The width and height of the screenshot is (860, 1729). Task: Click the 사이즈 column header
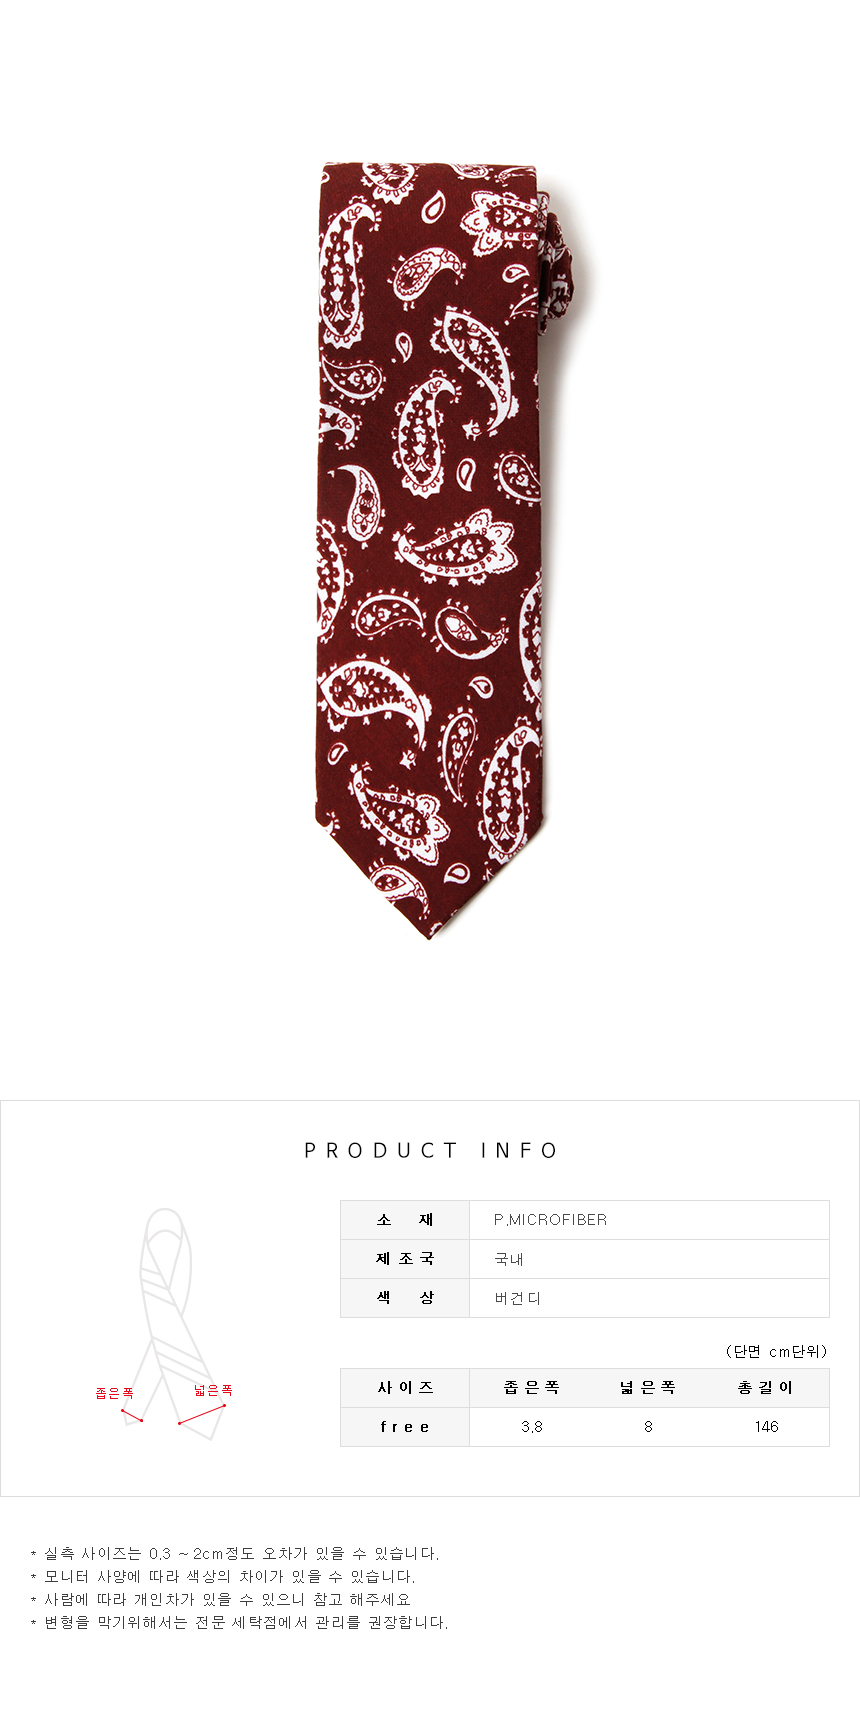pos(405,1388)
